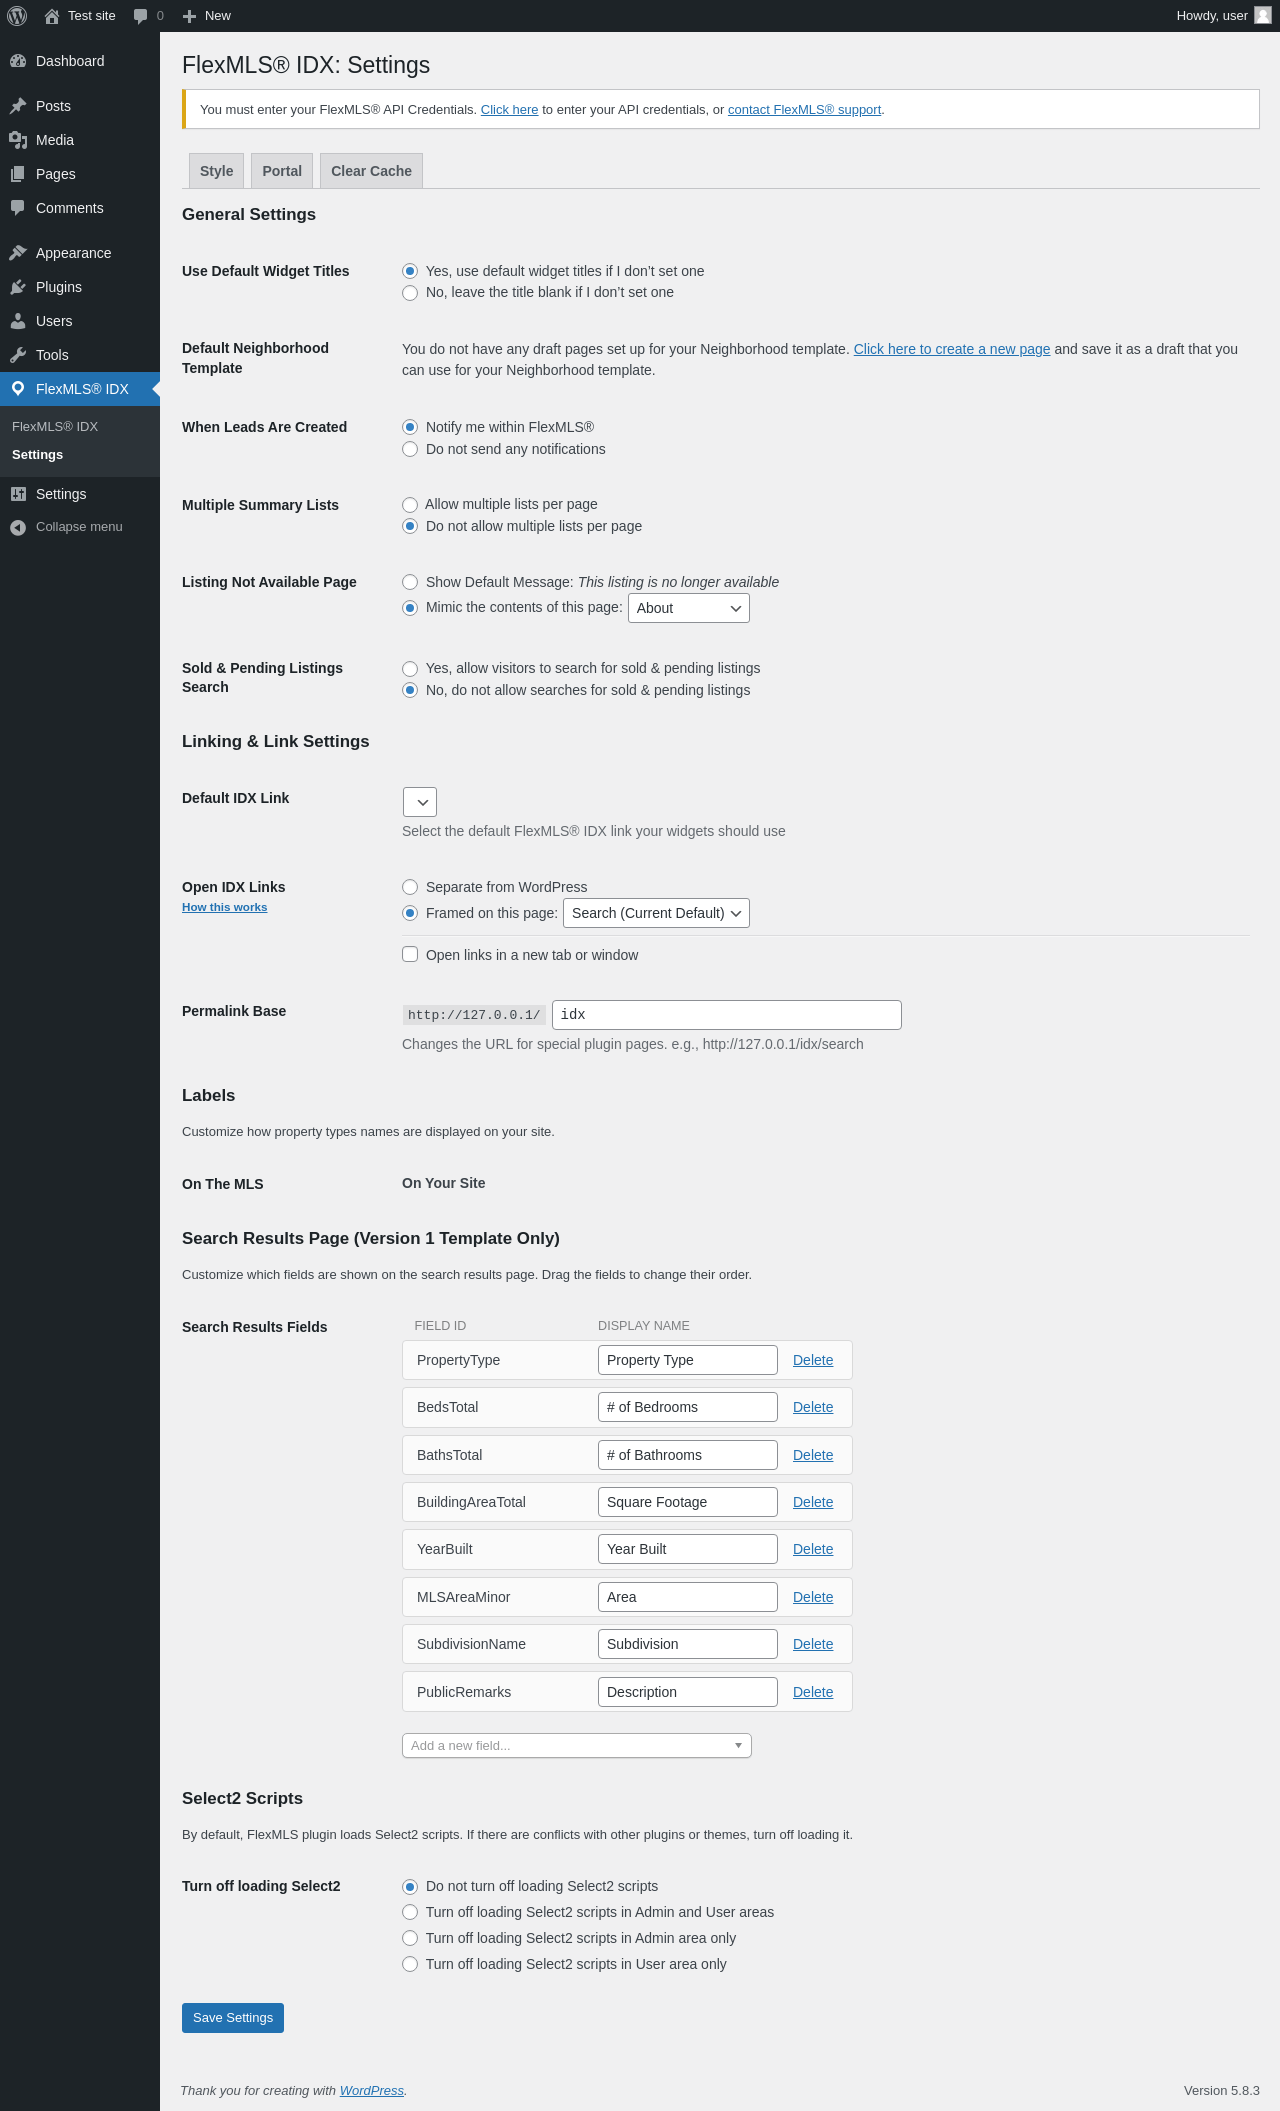The width and height of the screenshot is (1280, 2111).
Task: Click the Posts pushpin icon
Action: tap(18, 106)
